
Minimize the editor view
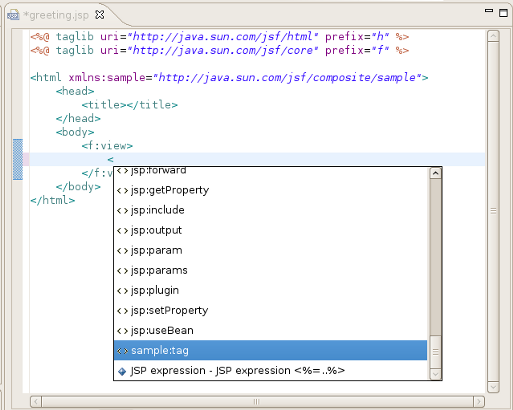(489, 11)
